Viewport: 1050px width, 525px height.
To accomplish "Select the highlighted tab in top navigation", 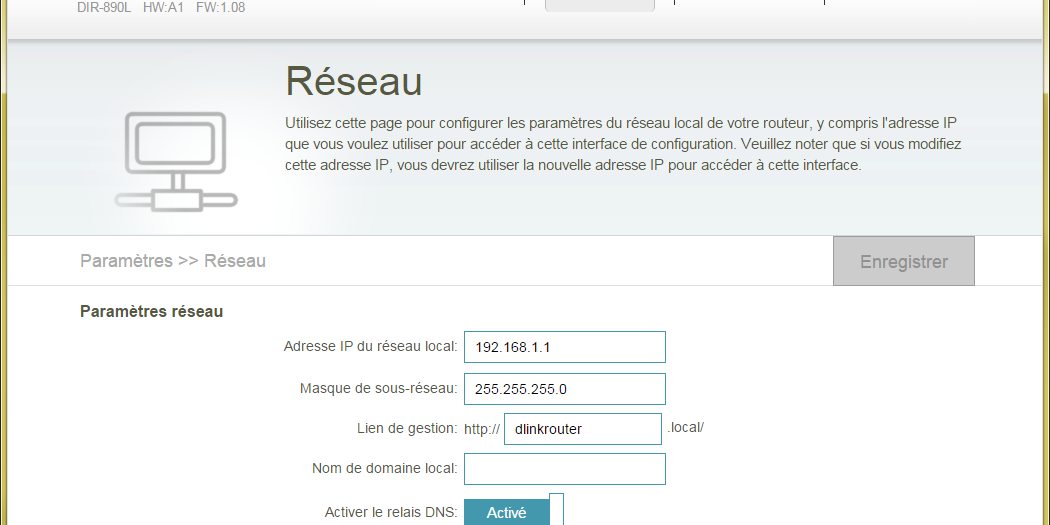I will [x=599, y=5].
